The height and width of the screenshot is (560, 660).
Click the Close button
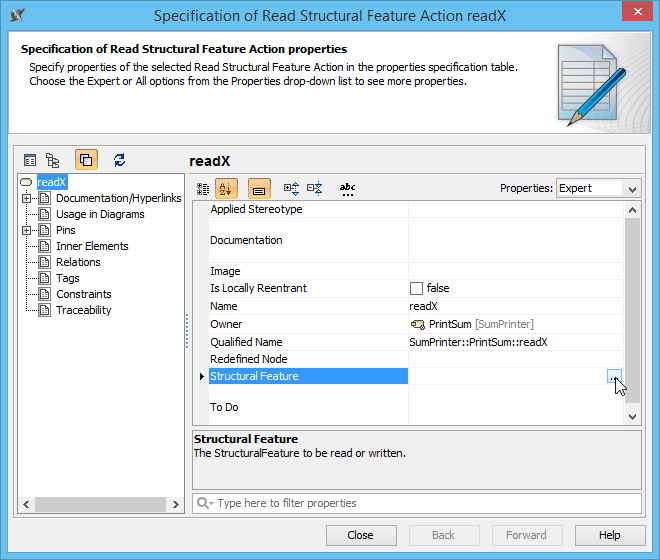(x=361, y=535)
